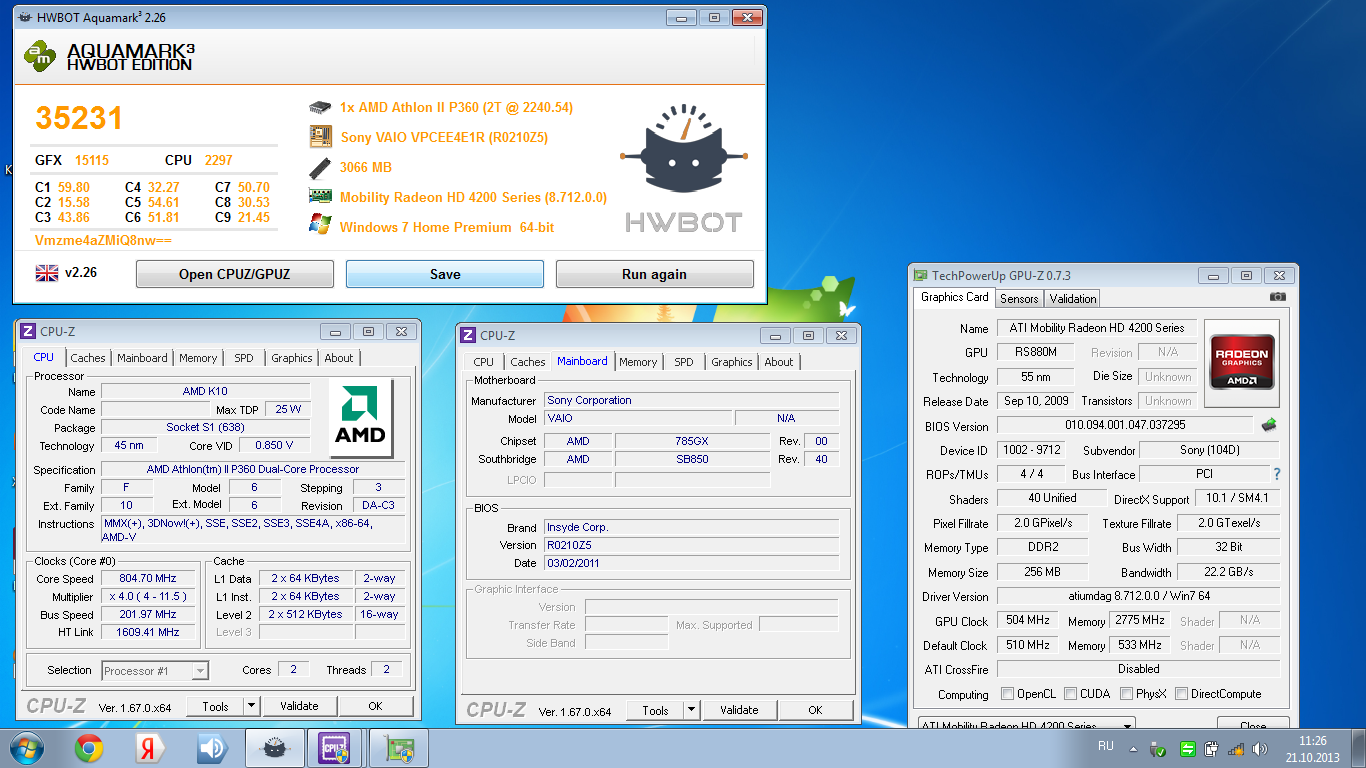Click OK in CPU-Z CPU window
Image resolution: width=1366 pixels, height=768 pixels.
376,706
